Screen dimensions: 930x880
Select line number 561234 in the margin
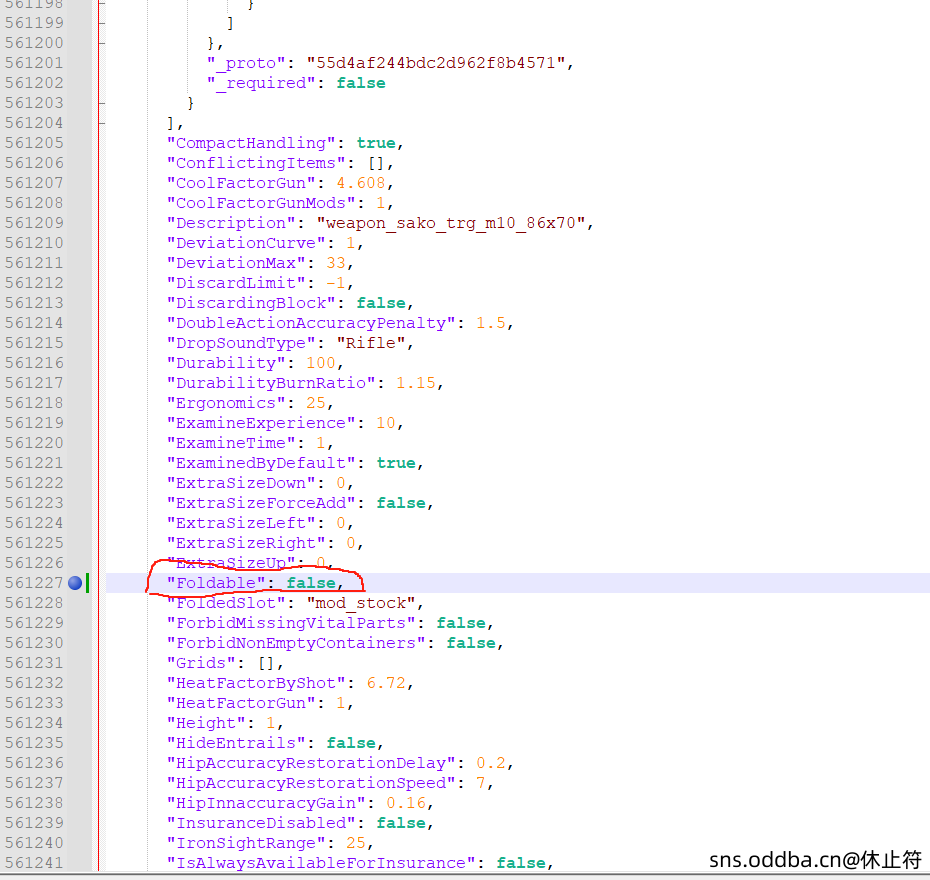coord(34,723)
